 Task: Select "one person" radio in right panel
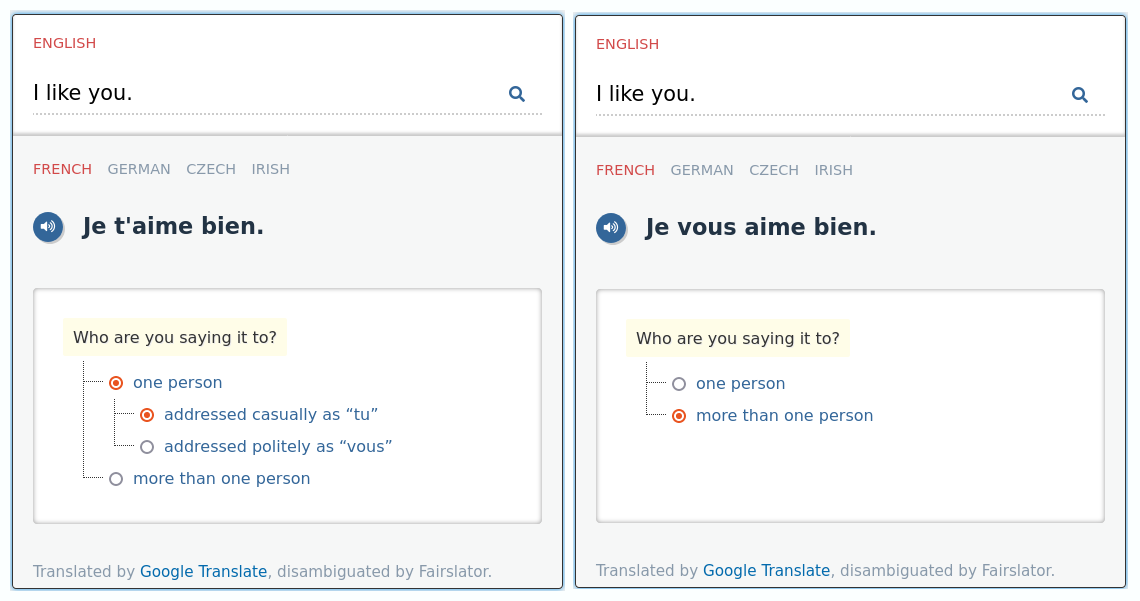point(679,384)
